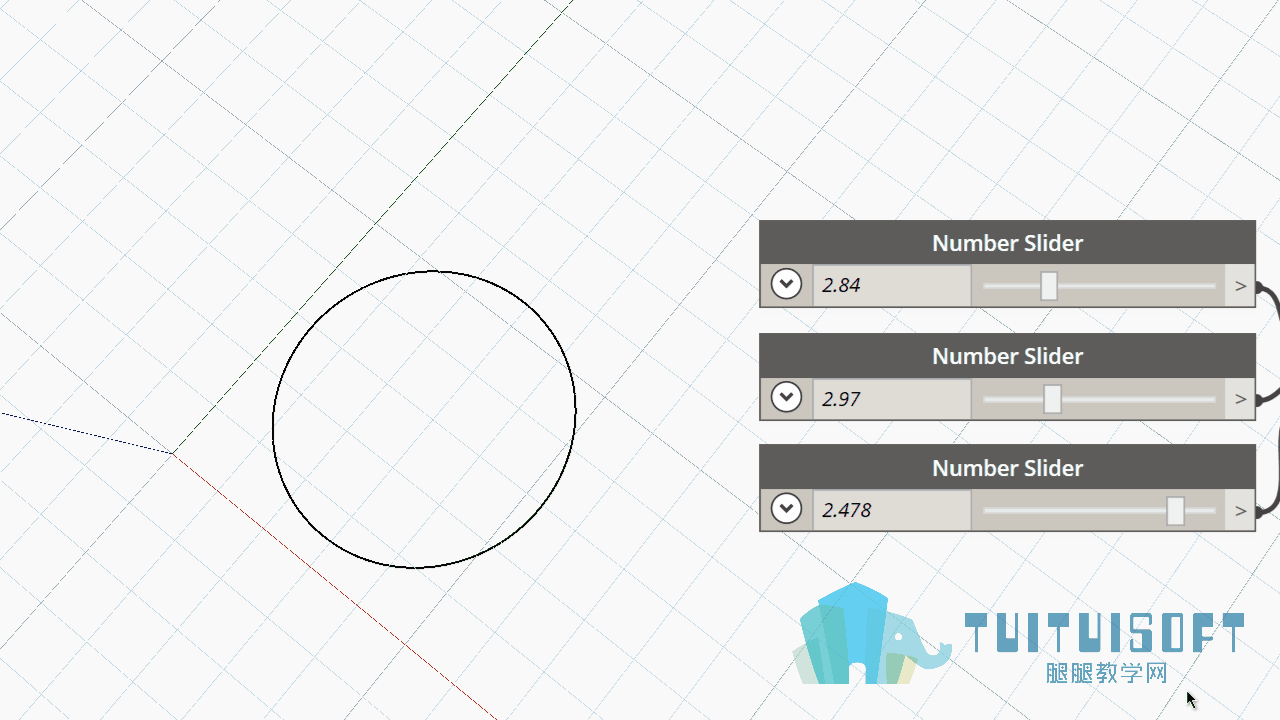This screenshot has height=720, width=1280.
Task: Click the slider handle of the 2.478 slider
Action: pyautogui.click(x=1176, y=511)
